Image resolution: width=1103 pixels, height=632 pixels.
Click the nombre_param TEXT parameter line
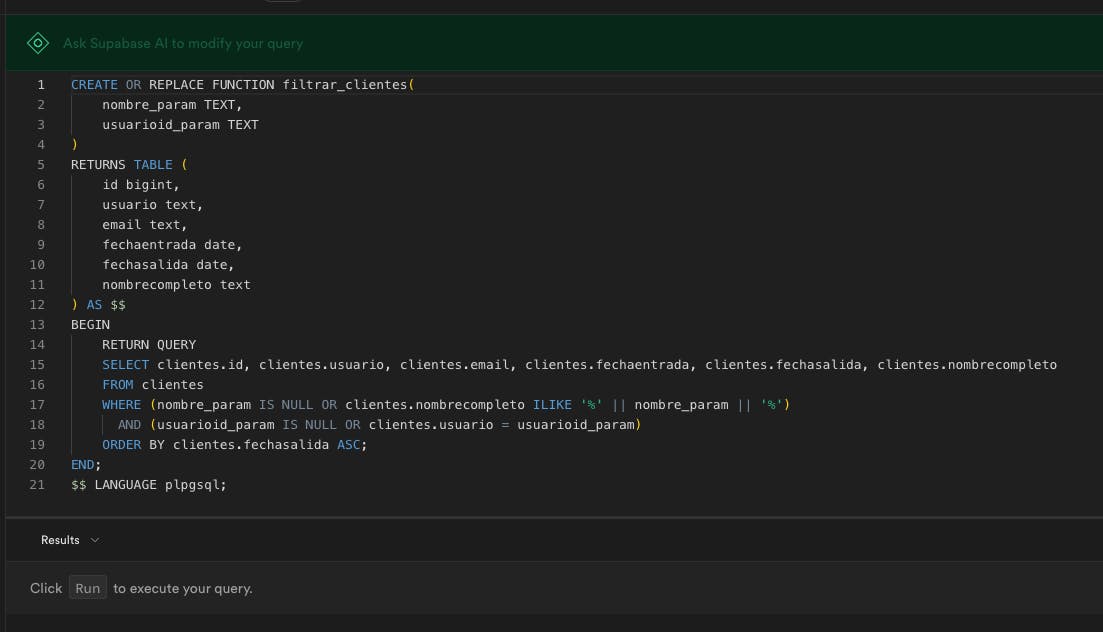171,105
